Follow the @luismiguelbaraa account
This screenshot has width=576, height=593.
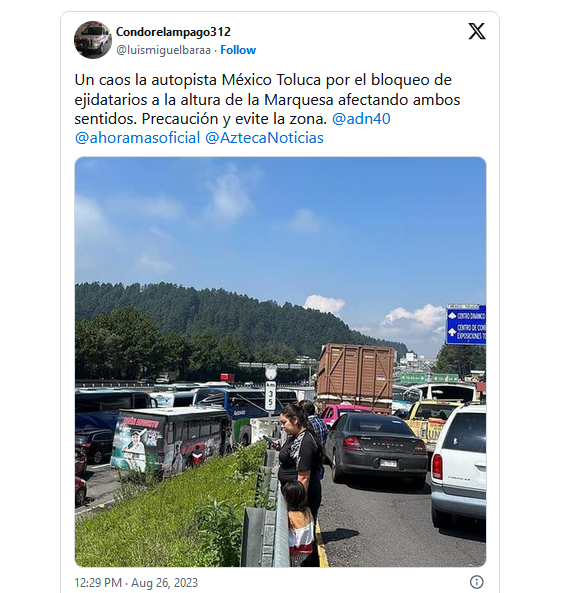pyautogui.click(x=238, y=50)
